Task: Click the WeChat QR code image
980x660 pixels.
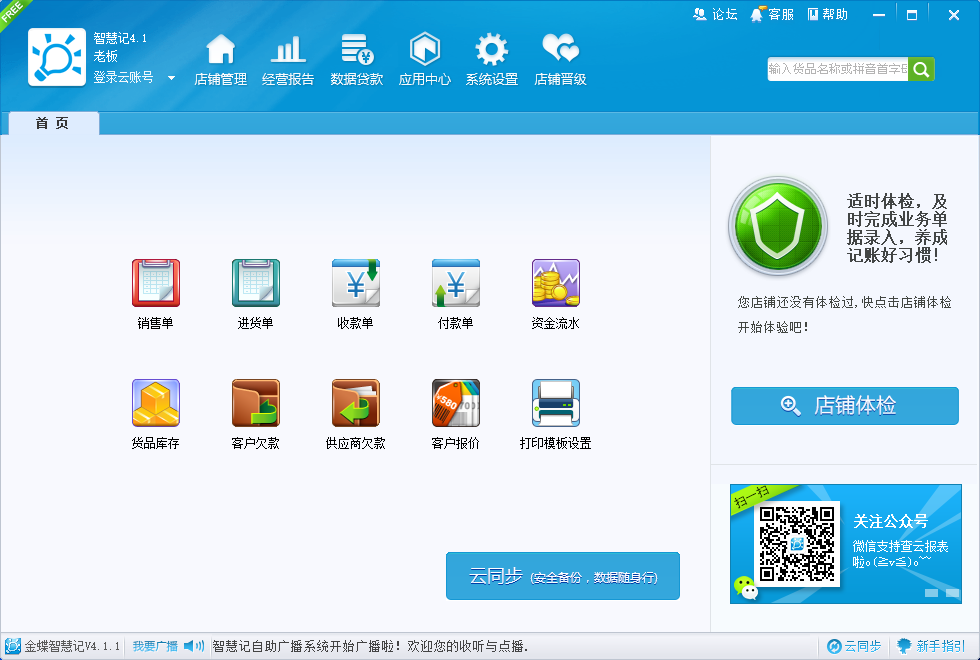Action: (797, 544)
